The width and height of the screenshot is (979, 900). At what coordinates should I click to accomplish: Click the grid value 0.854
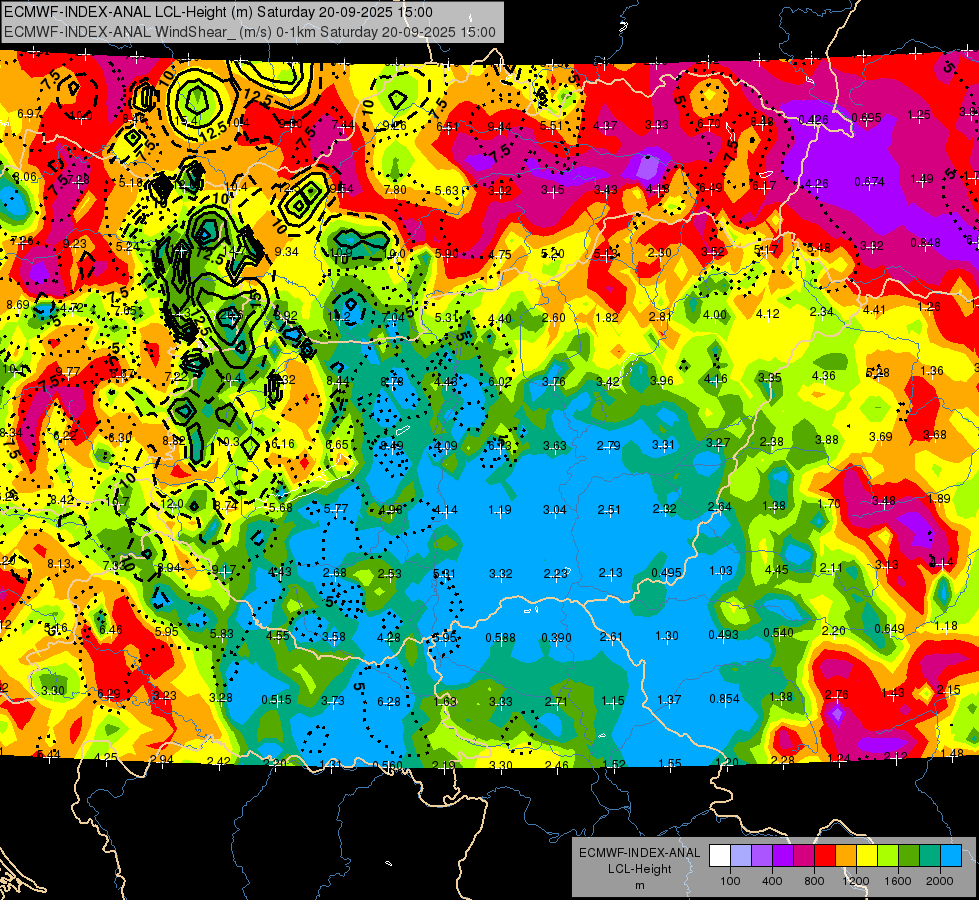coord(724,699)
